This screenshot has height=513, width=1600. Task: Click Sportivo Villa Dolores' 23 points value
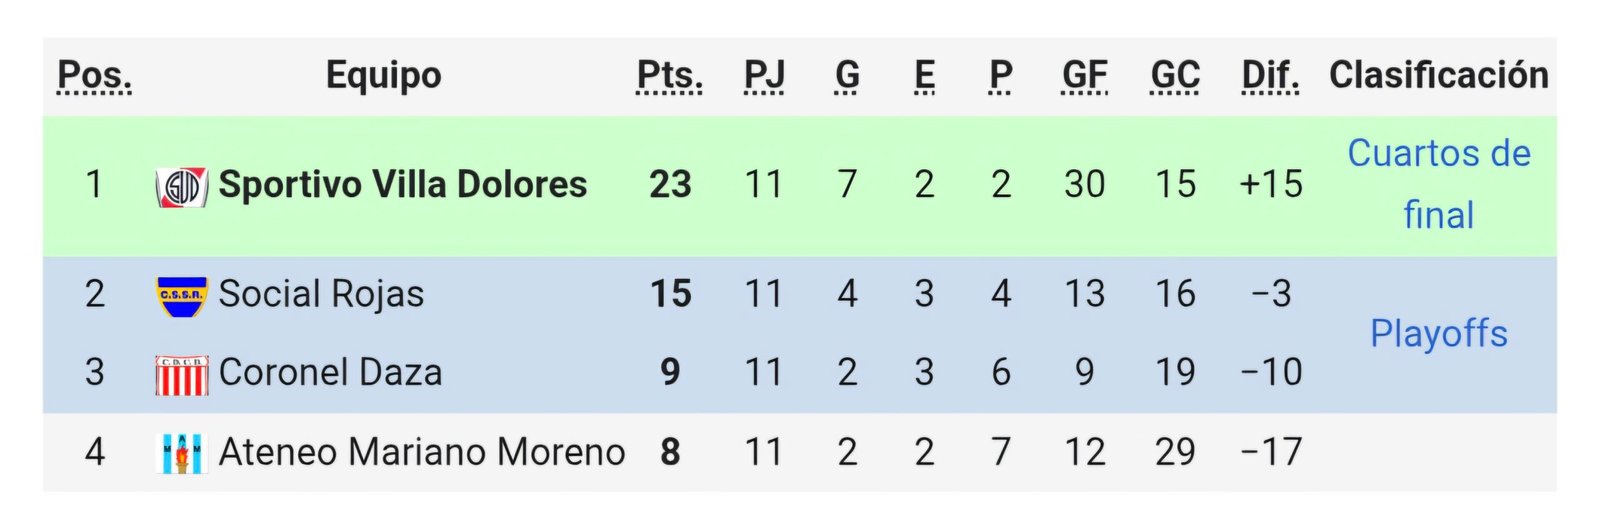tap(670, 185)
